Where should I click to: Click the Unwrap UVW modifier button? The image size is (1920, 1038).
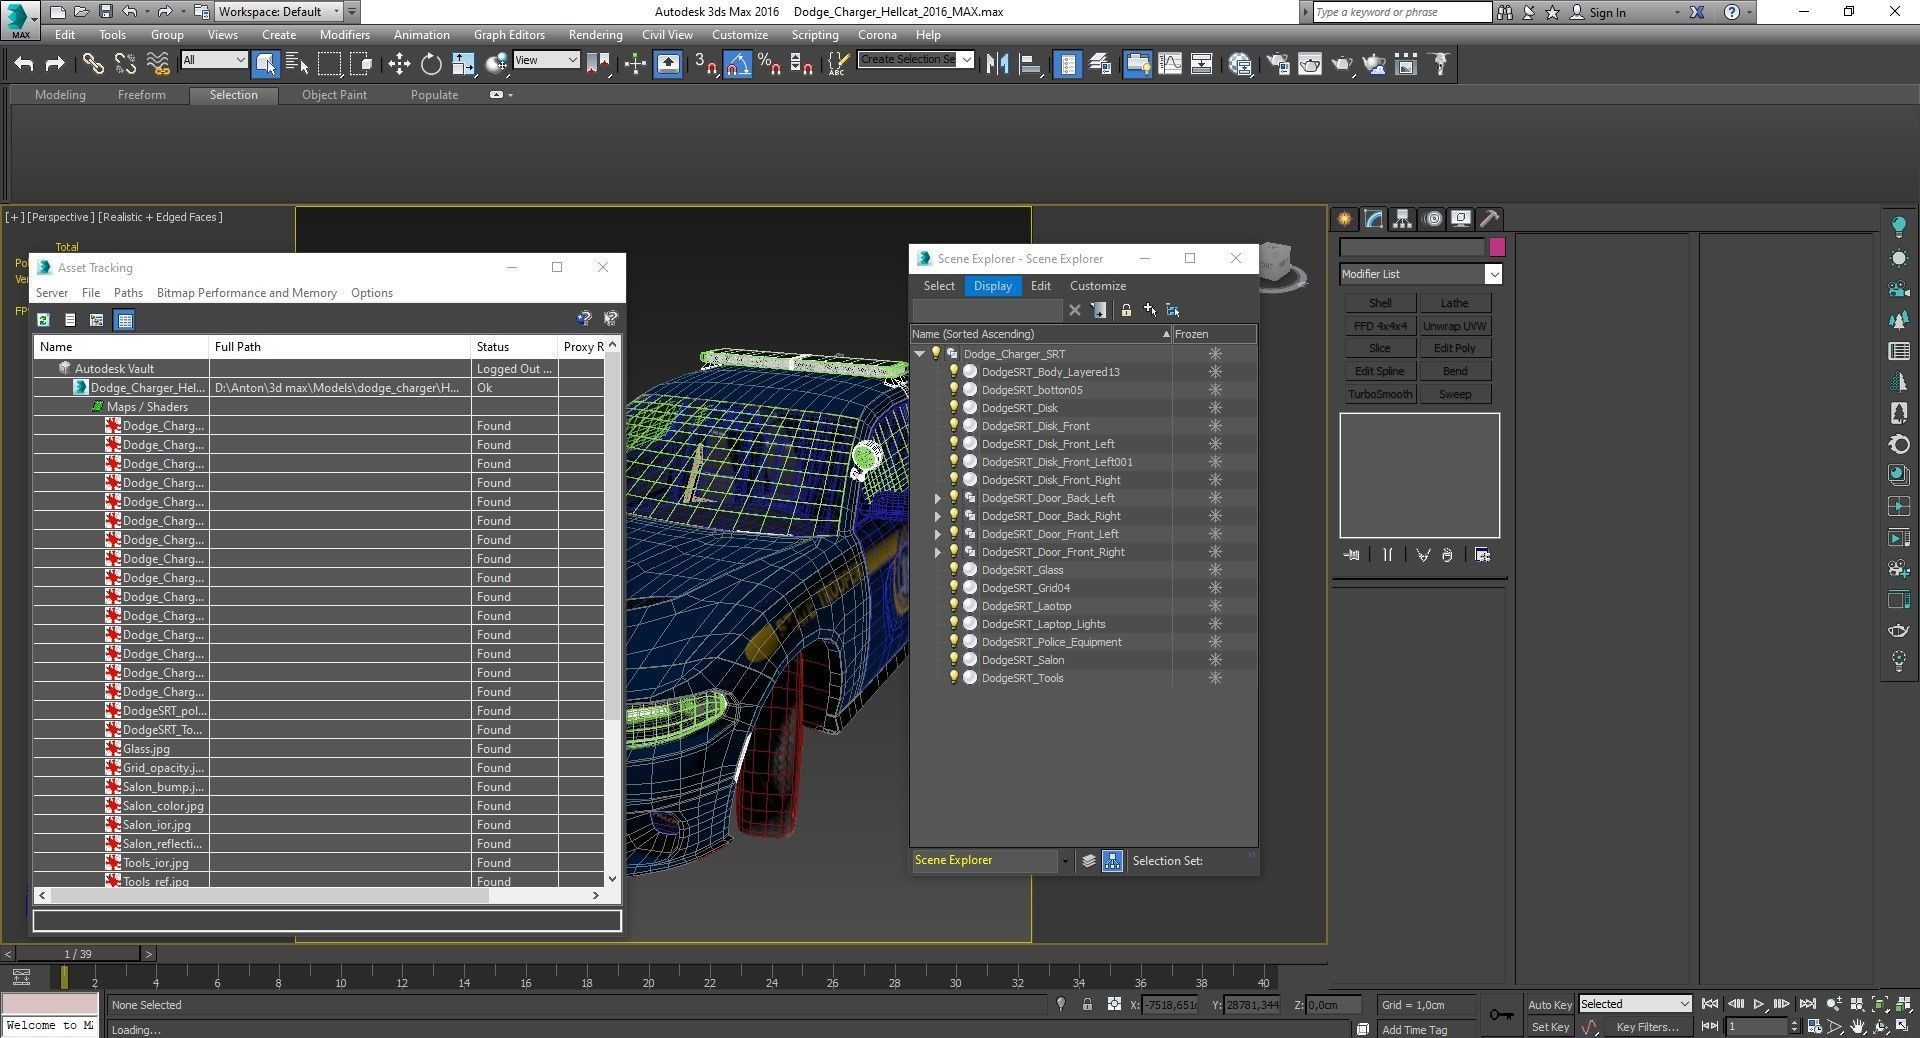pyautogui.click(x=1455, y=326)
